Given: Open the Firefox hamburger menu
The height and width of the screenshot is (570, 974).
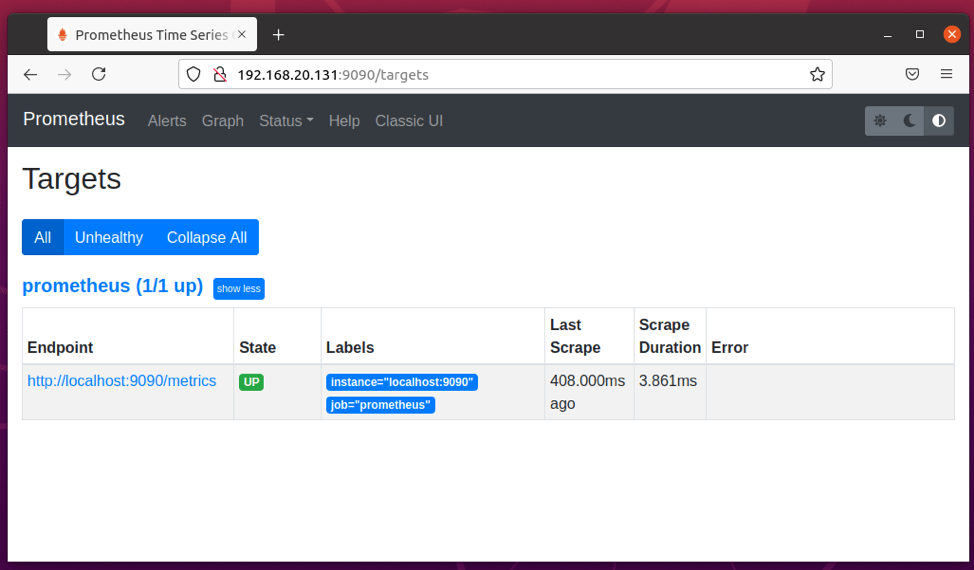Looking at the screenshot, I should click(x=946, y=75).
